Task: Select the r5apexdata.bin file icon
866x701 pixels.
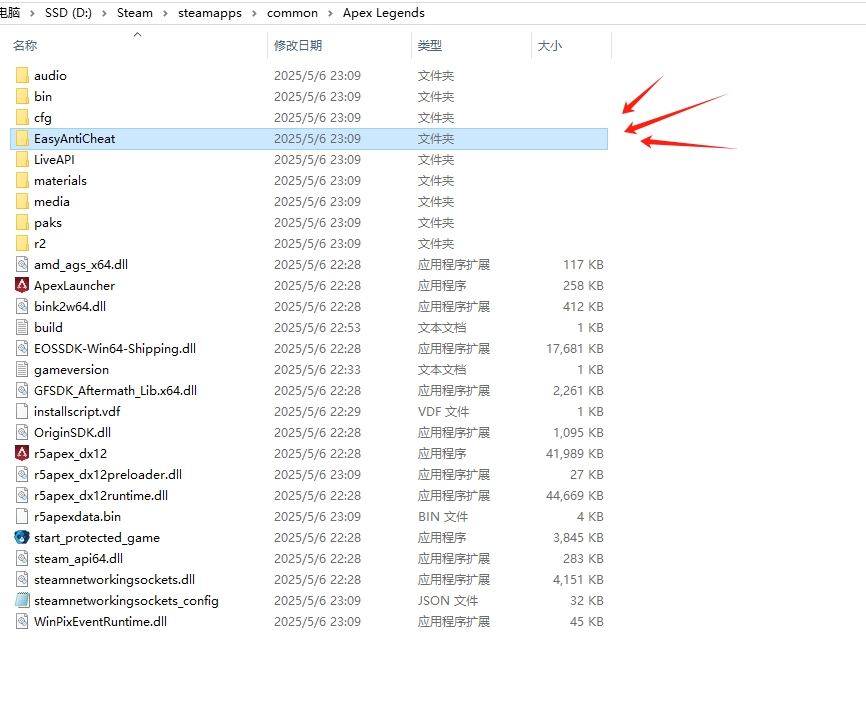Action: pos(22,516)
